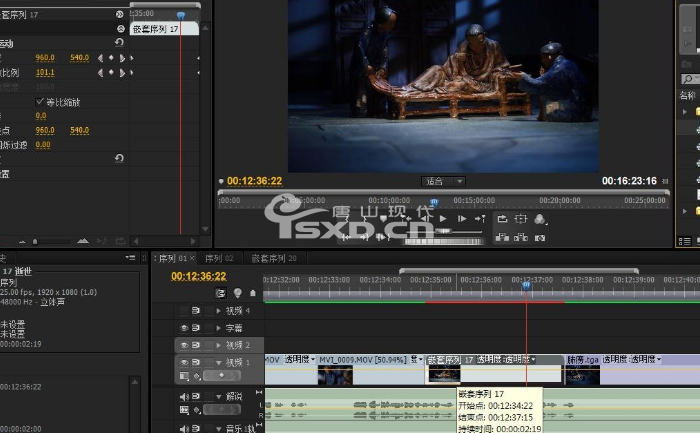Open 透明度 dropdown on the .tga clip
The width and height of the screenshot is (700, 433).
tap(658, 359)
